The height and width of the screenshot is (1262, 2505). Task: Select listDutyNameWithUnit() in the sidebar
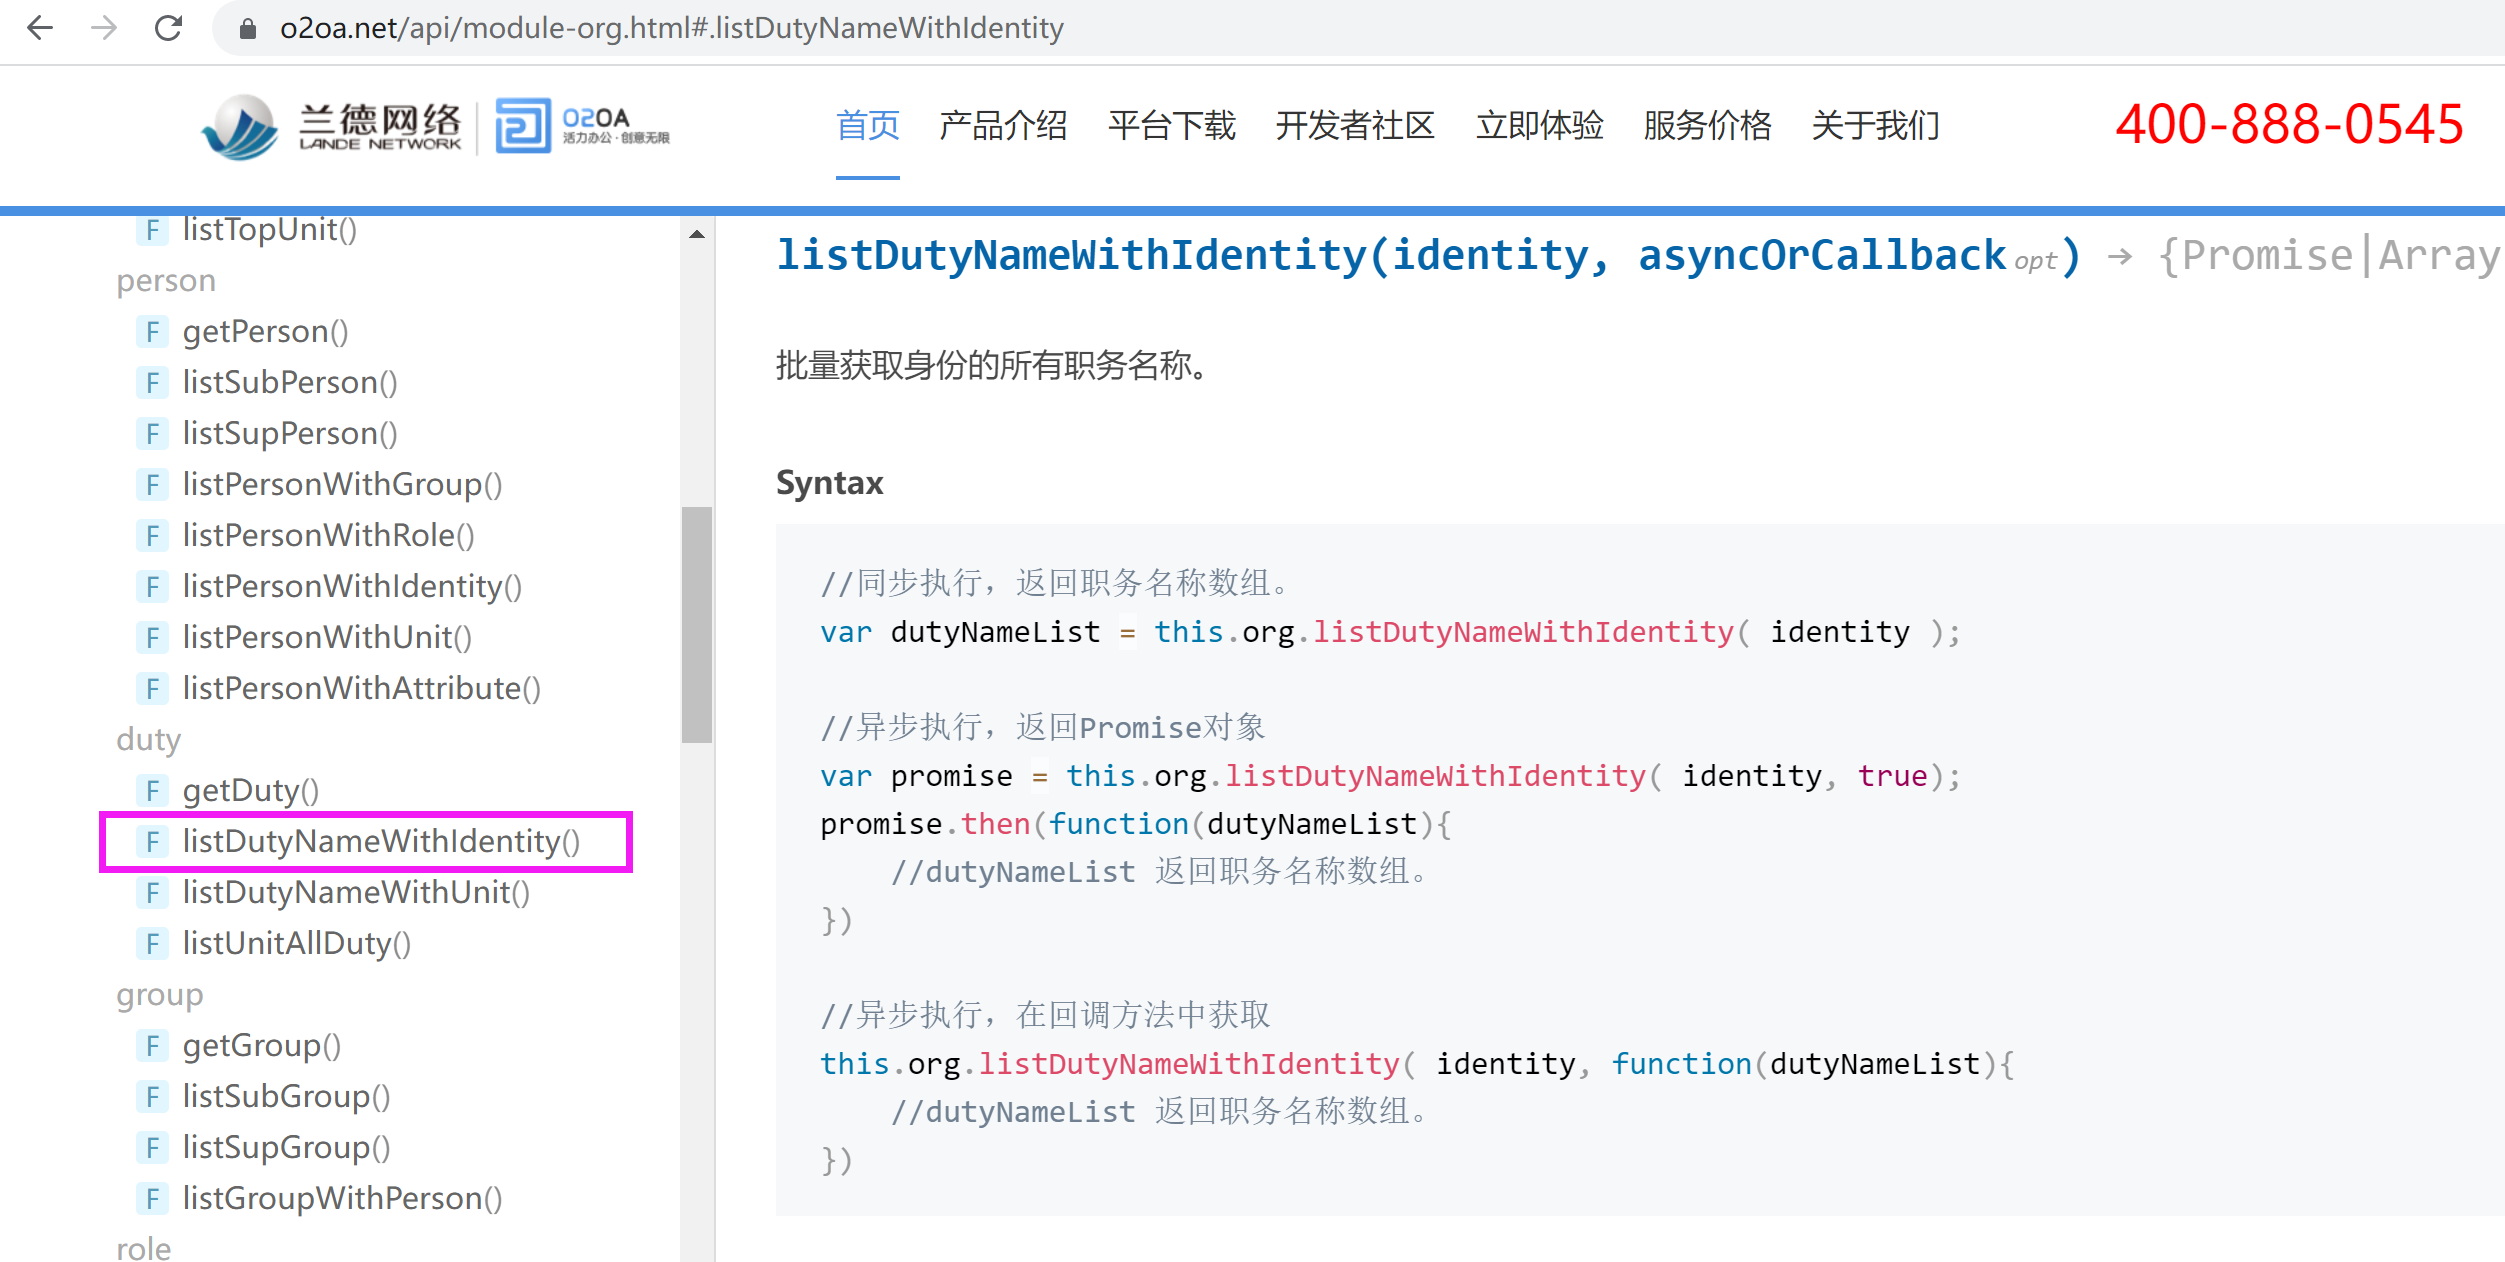coord(355,892)
